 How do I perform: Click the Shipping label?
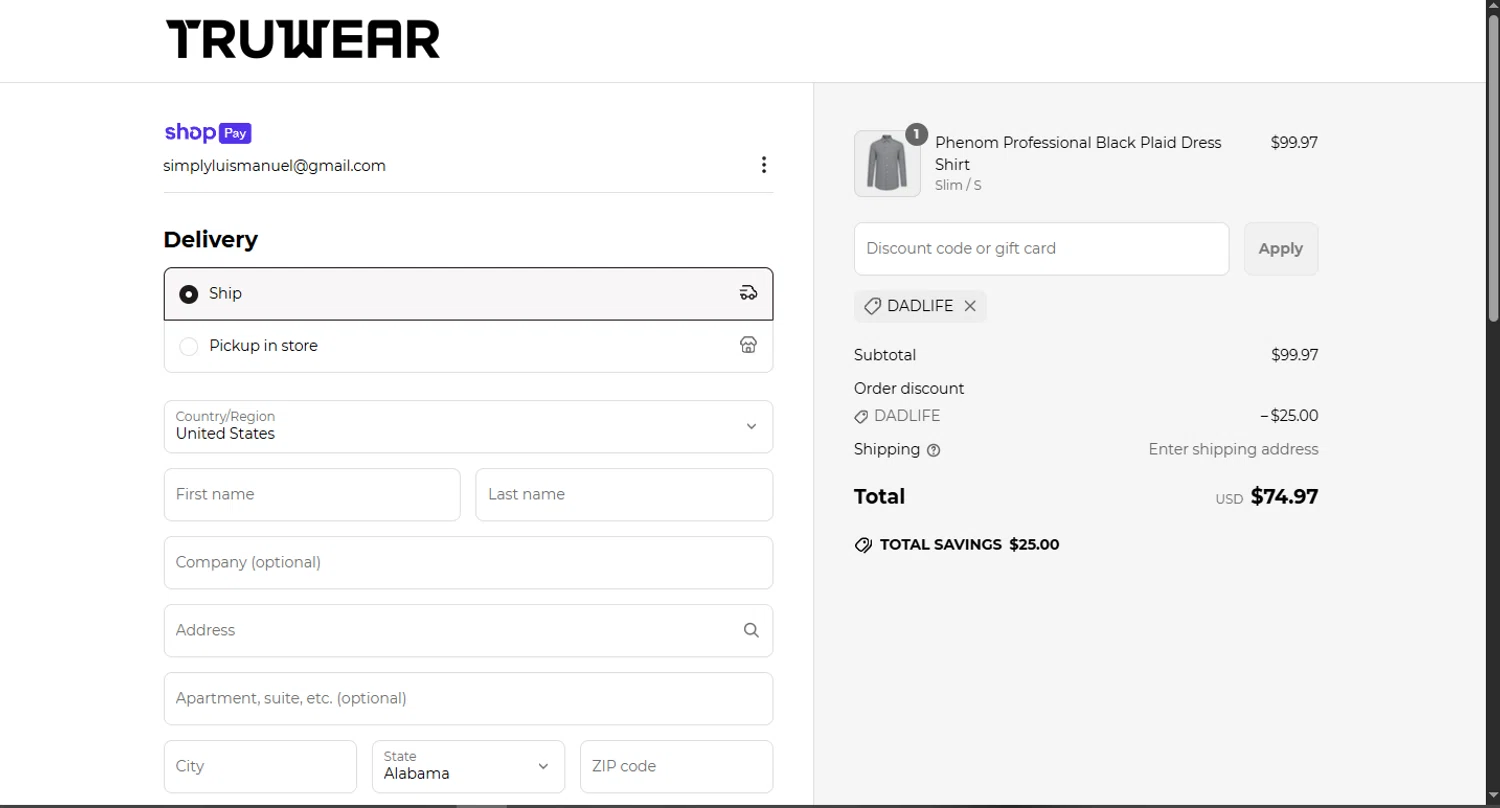887,450
